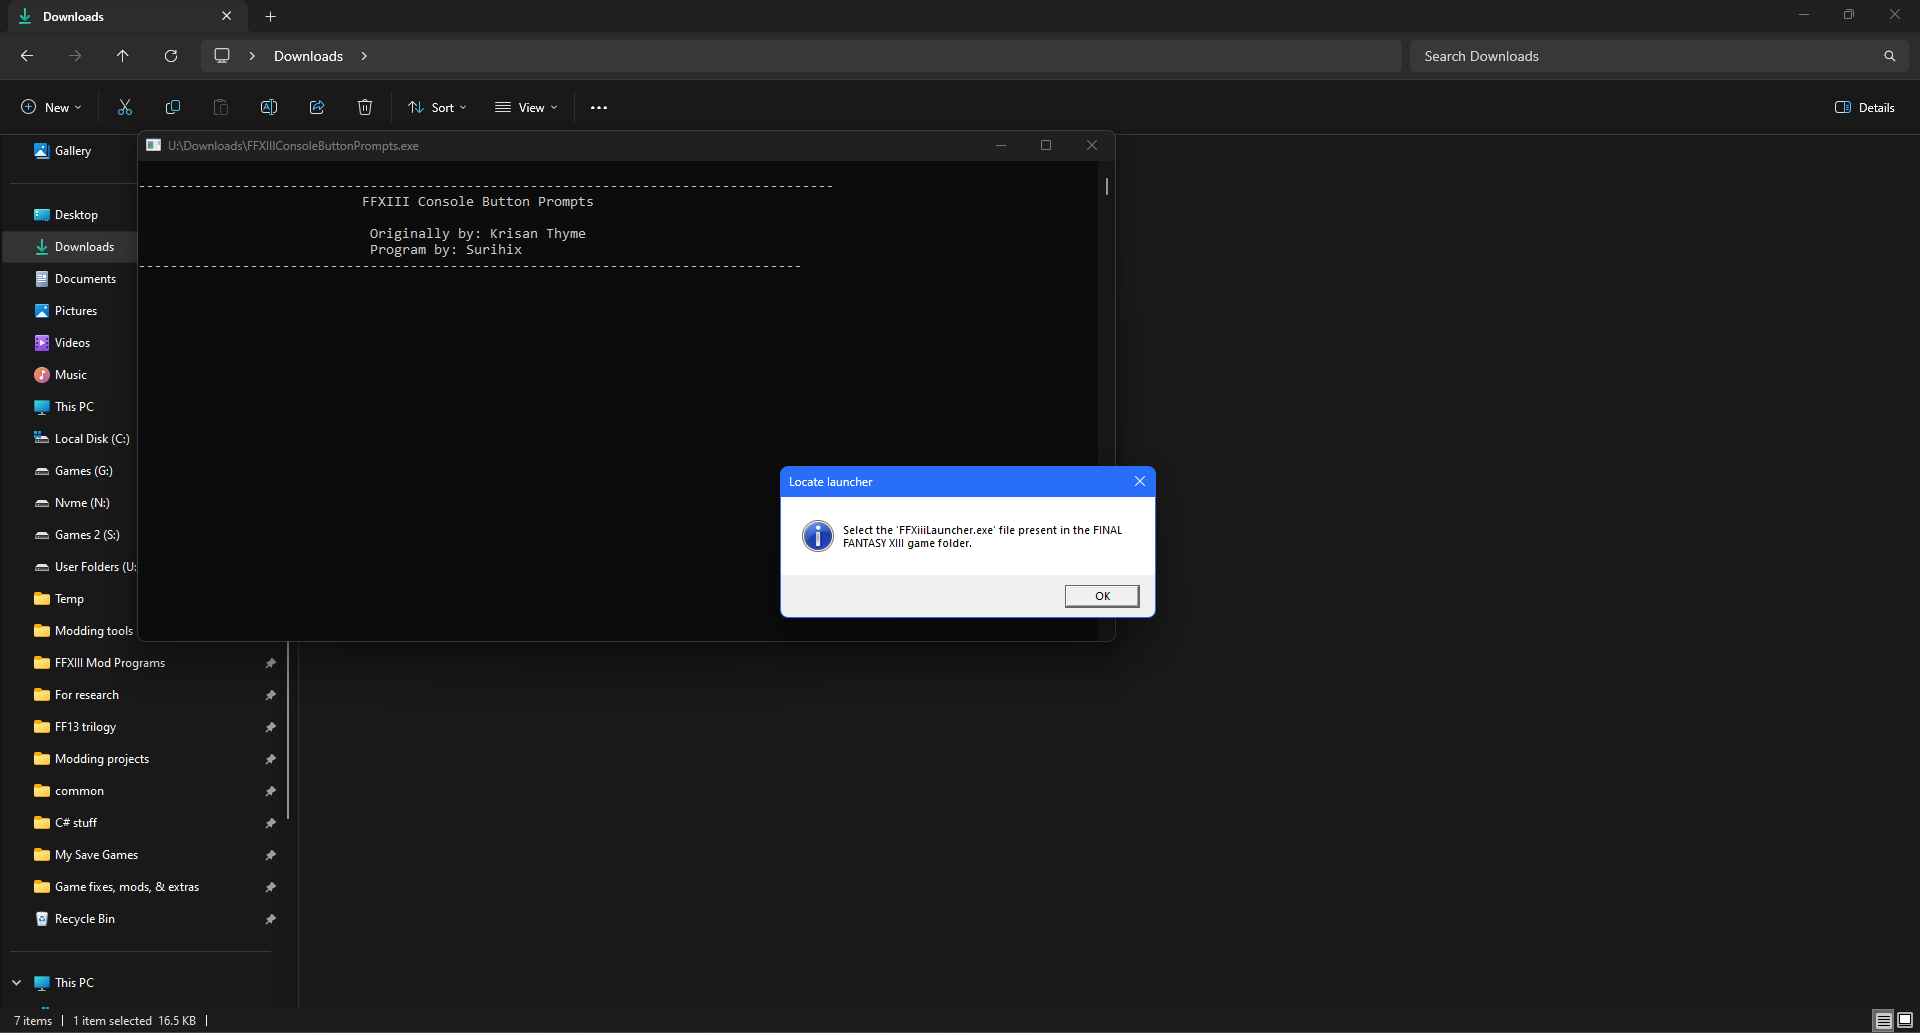The width and height of the screenshot is (1920, 1033).
Task: Go back in File Explorer
Action: (x=27, y=56)
